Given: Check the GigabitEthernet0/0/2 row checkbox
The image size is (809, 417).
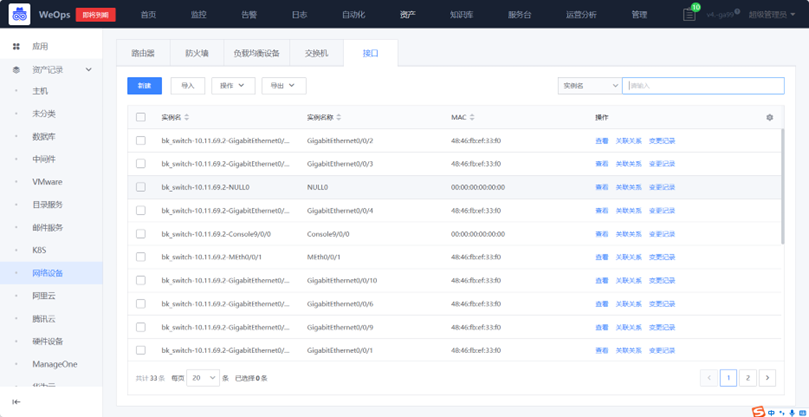Looking at the screenshot, I should point(140,140).
